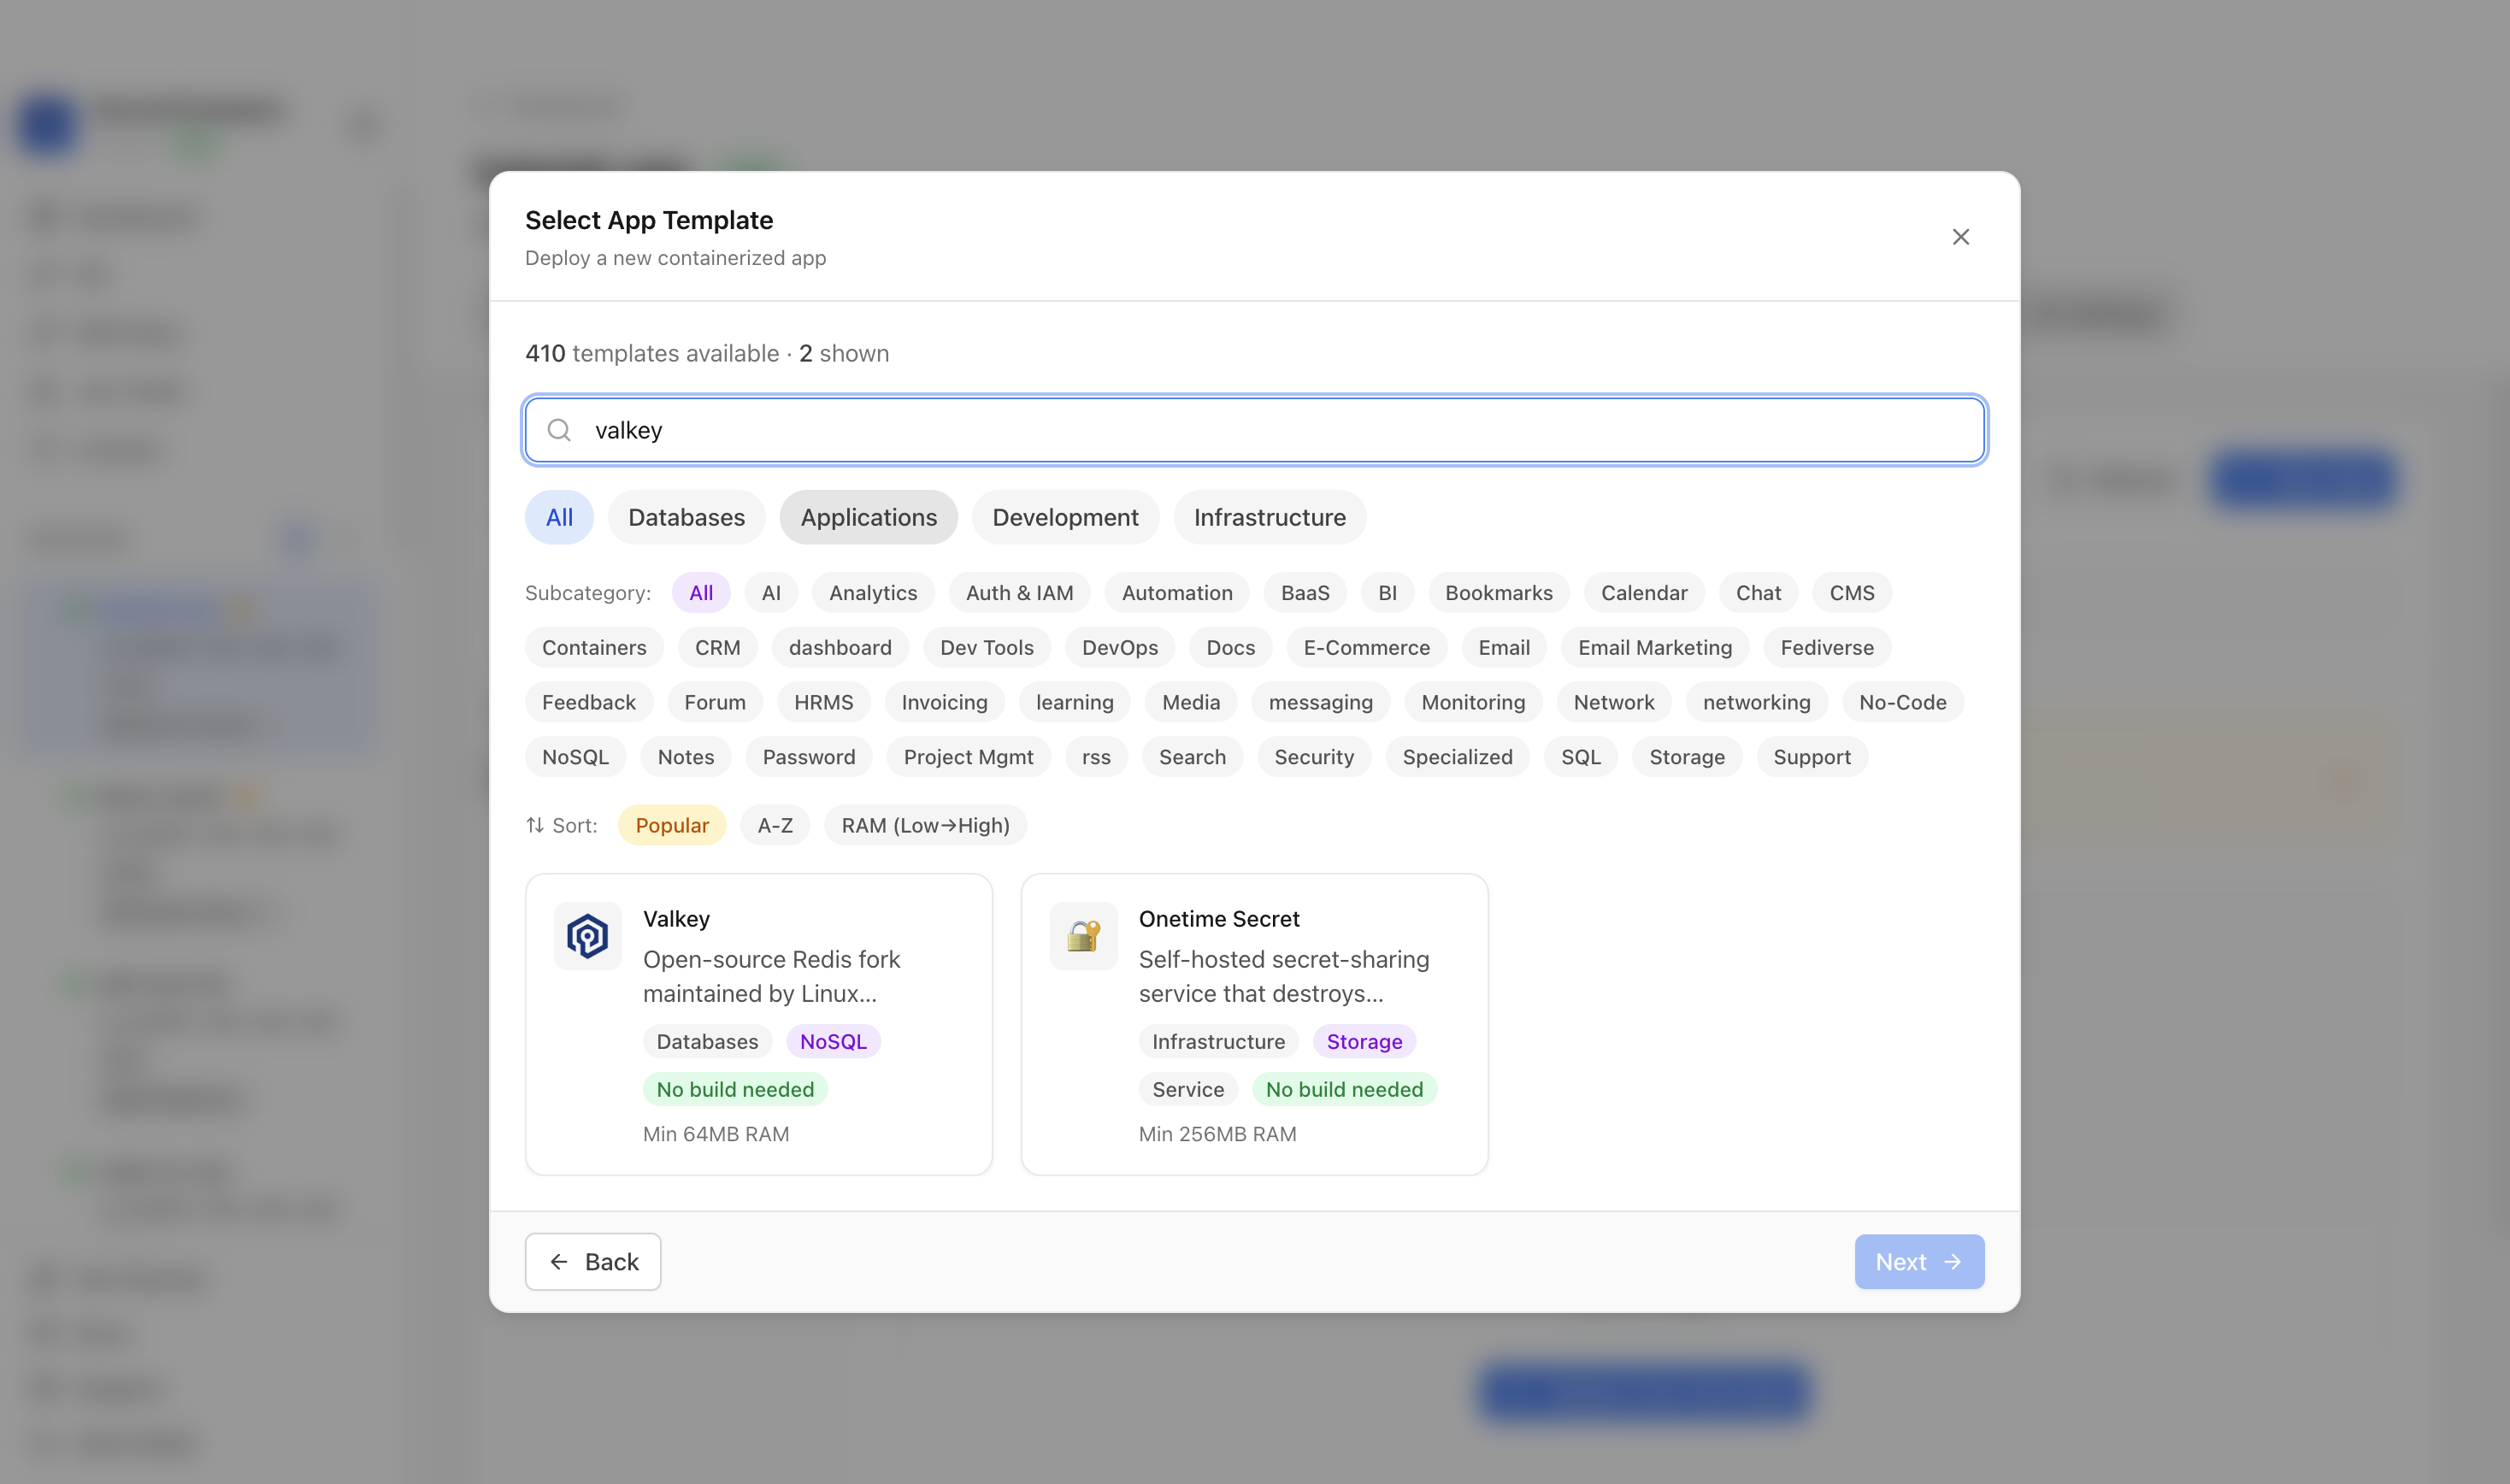Sort templates by Popular
2510x1484 pixels.
672,825
